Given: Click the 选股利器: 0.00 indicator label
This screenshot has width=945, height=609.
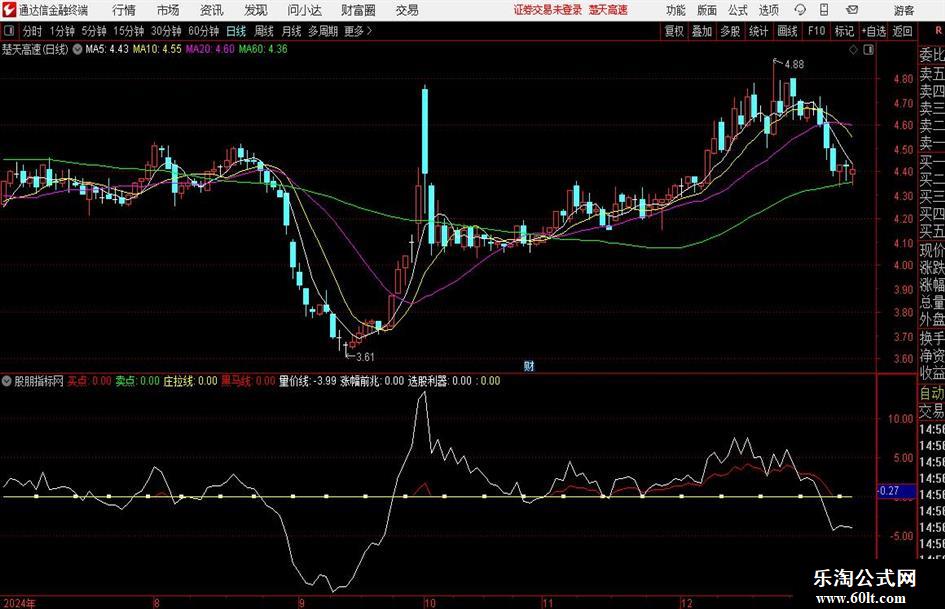Looking at the screenshot, I should click(440, 381).
